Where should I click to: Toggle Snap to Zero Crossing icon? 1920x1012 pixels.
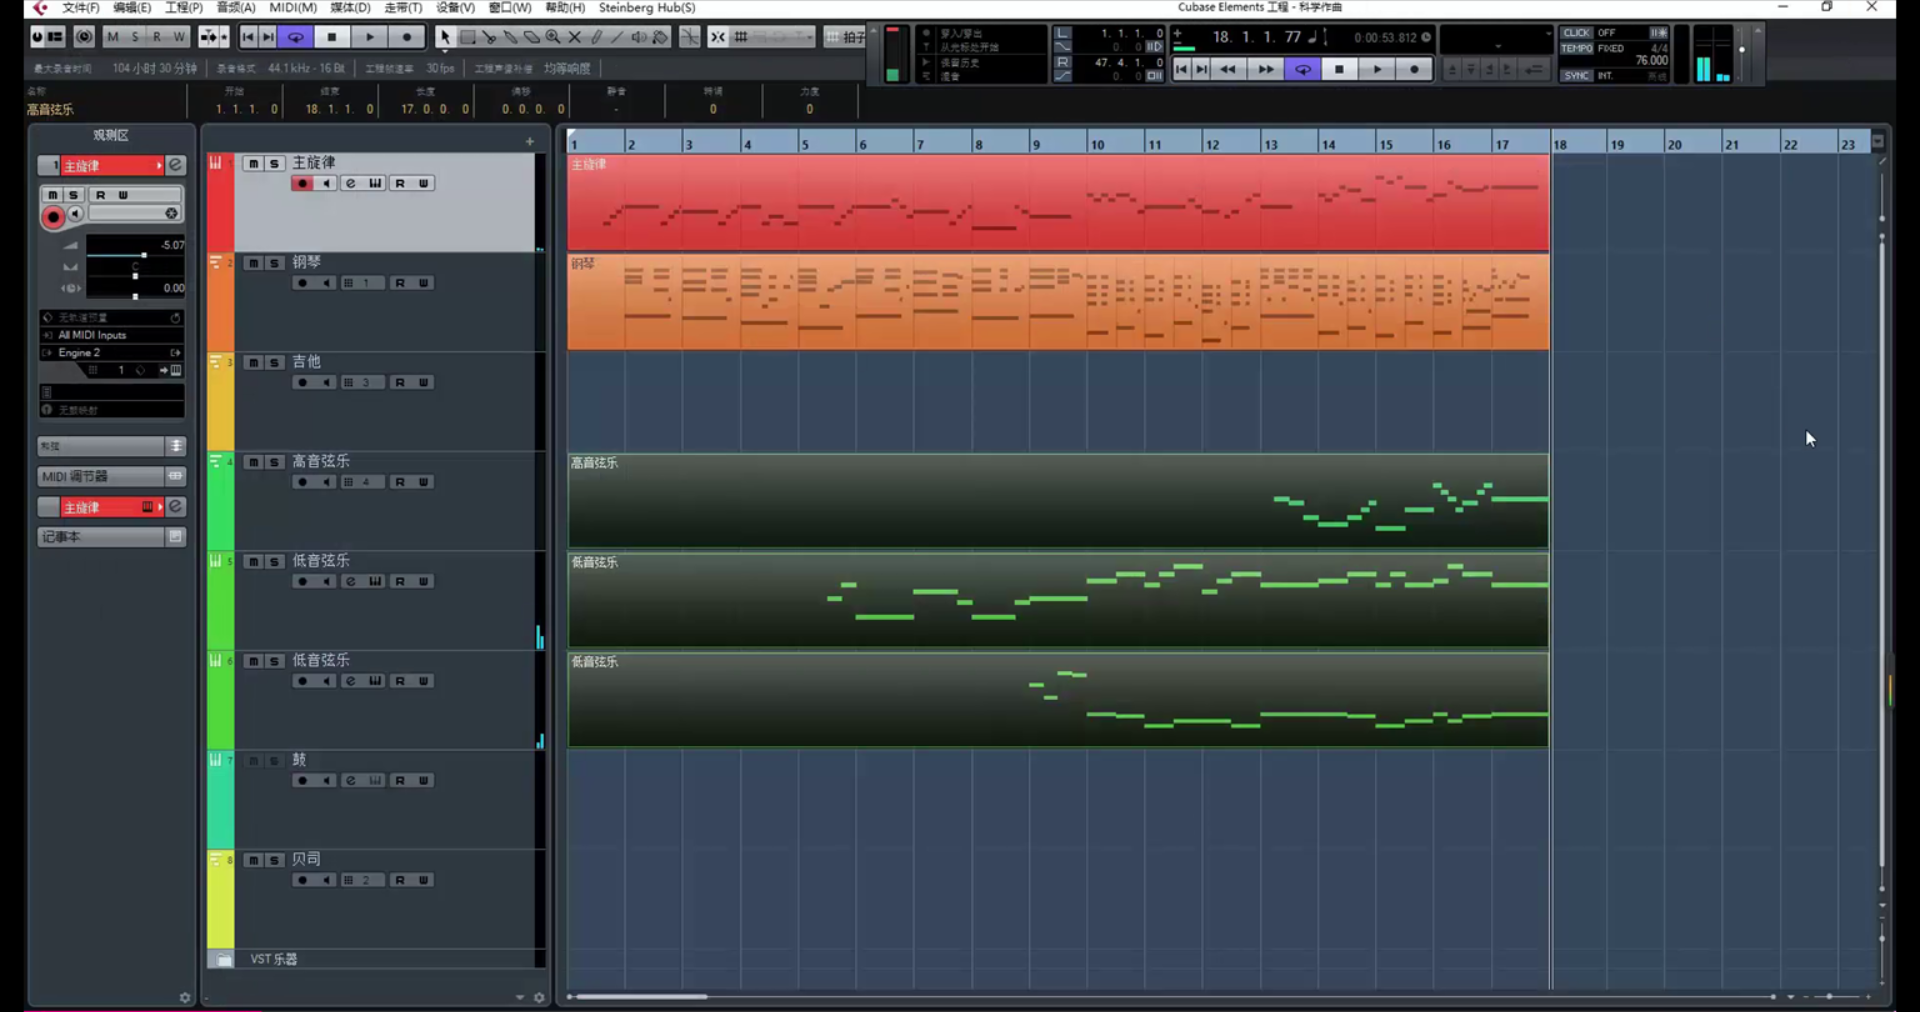[x=690, y=37]
